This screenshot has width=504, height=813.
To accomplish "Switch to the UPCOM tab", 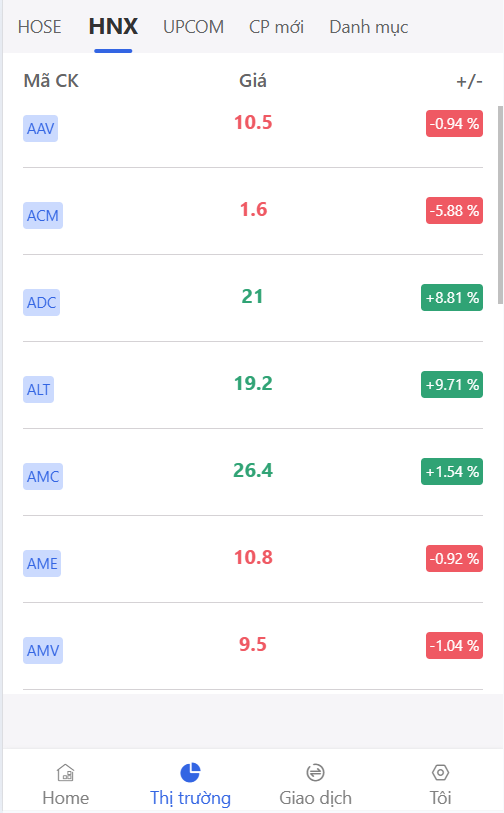I will [193, 27].
